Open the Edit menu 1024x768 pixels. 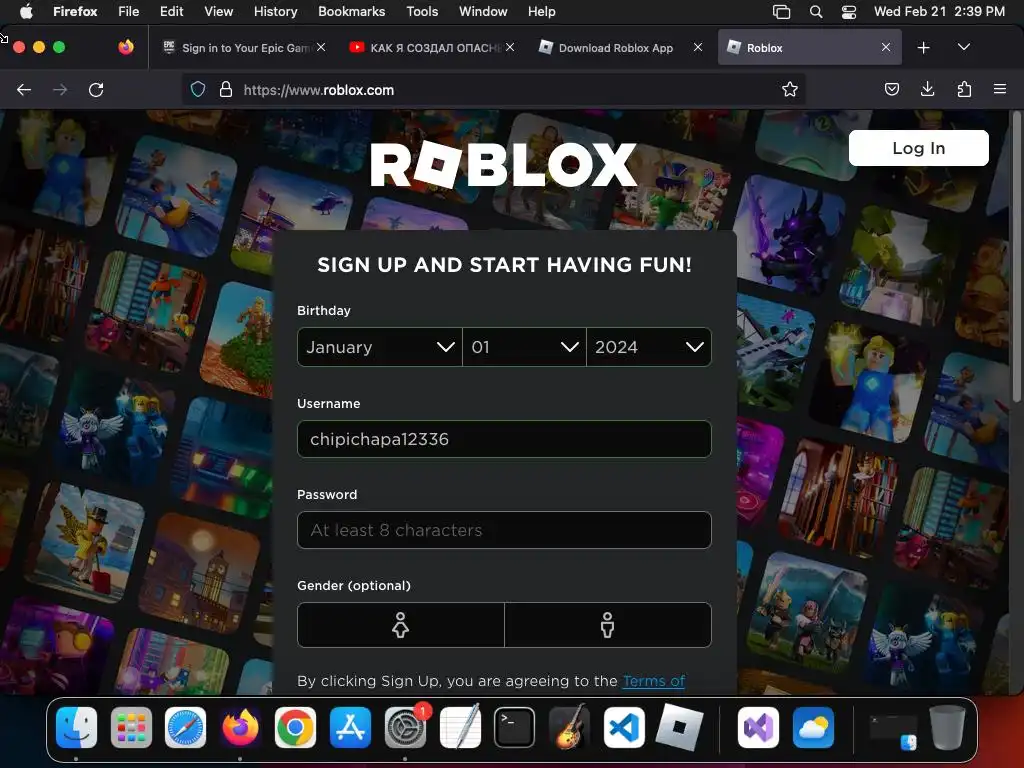click(172, 12)
